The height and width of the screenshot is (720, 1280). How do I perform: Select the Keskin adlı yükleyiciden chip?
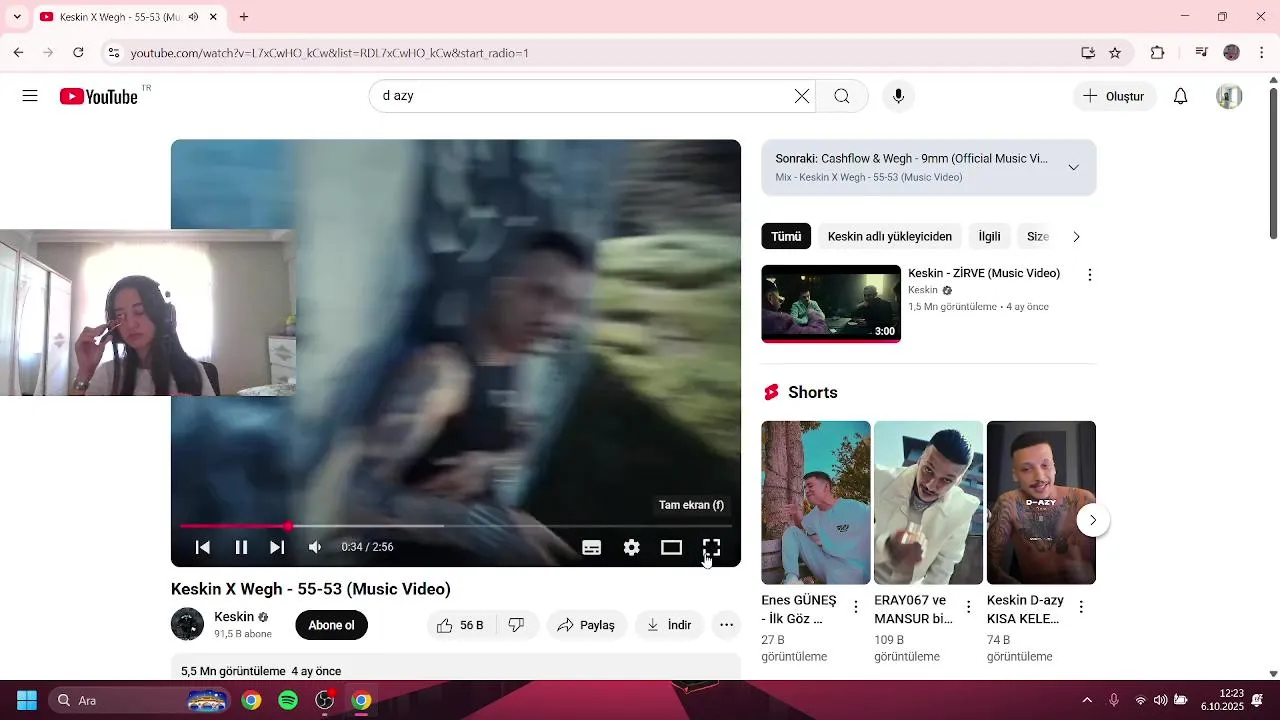tap(890, 236)
